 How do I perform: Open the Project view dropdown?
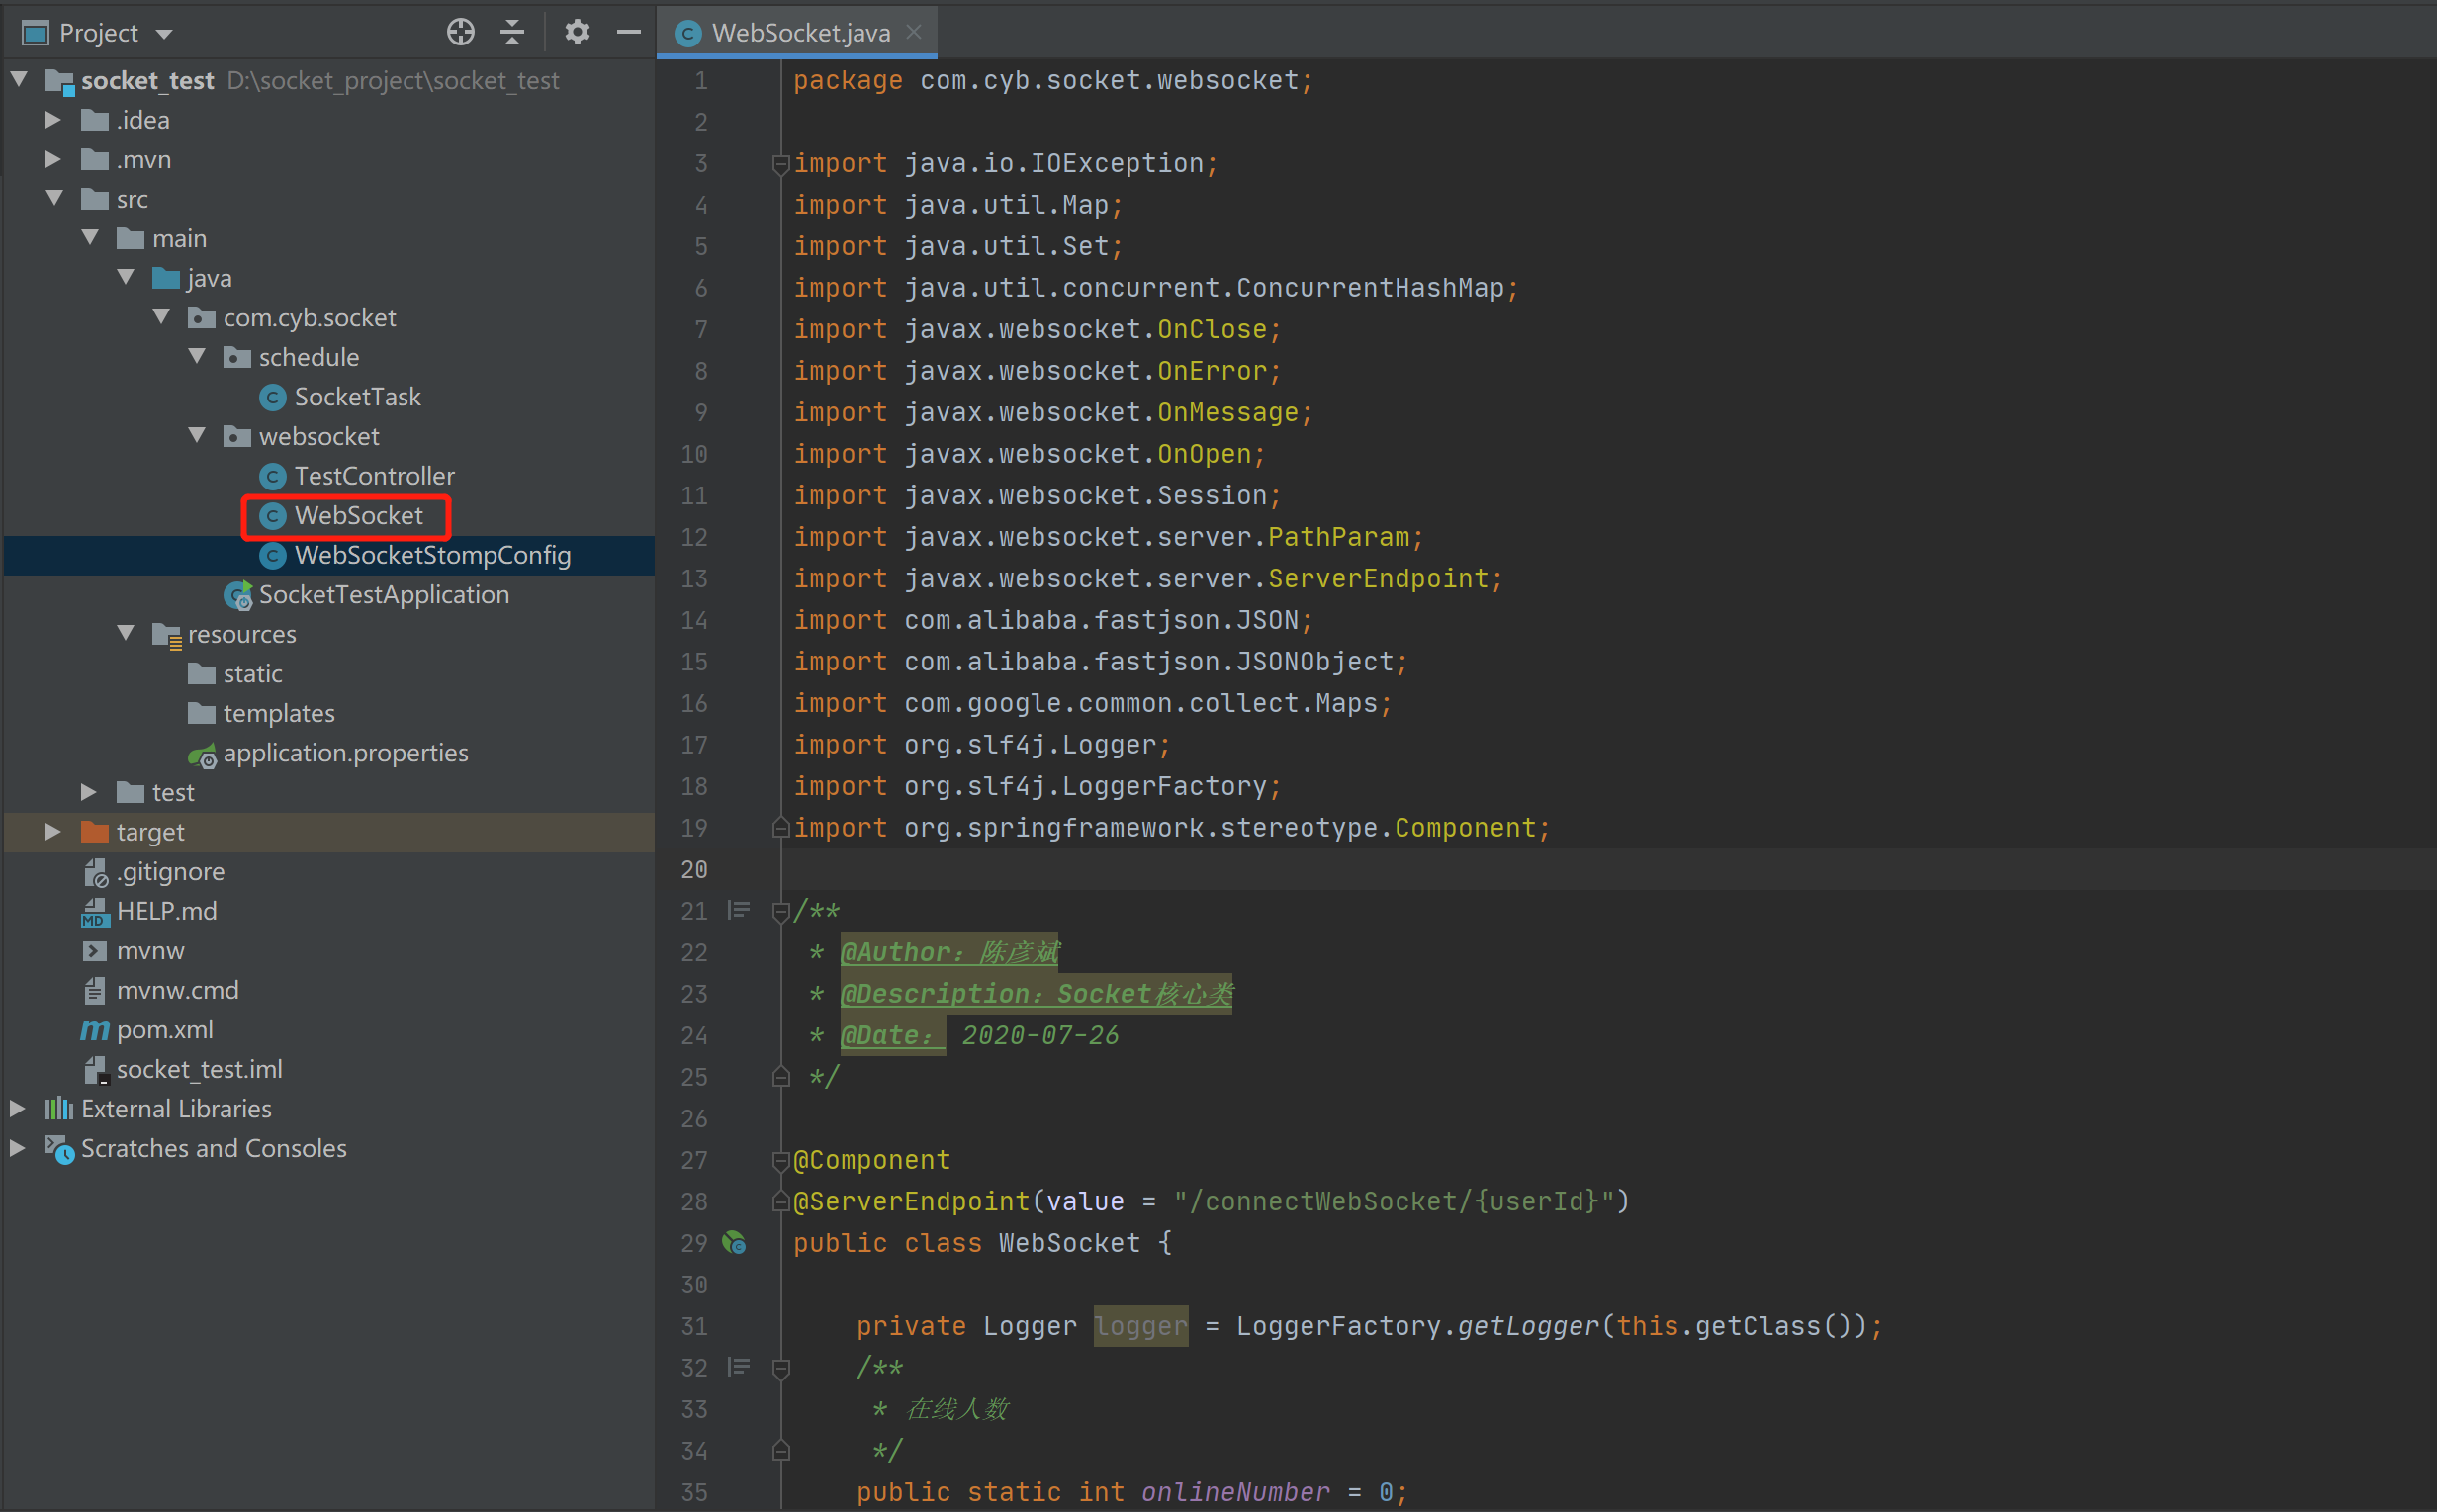click(165, 34)
